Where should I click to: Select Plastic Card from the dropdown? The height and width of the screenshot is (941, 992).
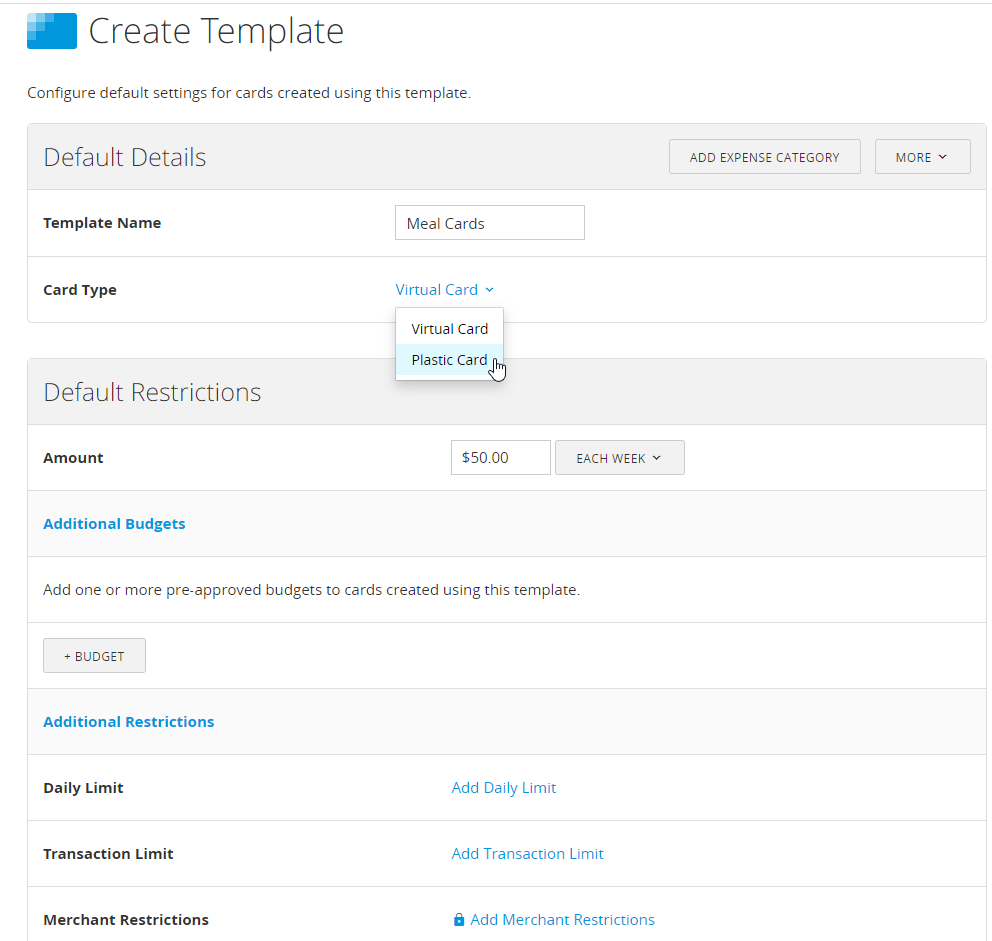[449, 359]
